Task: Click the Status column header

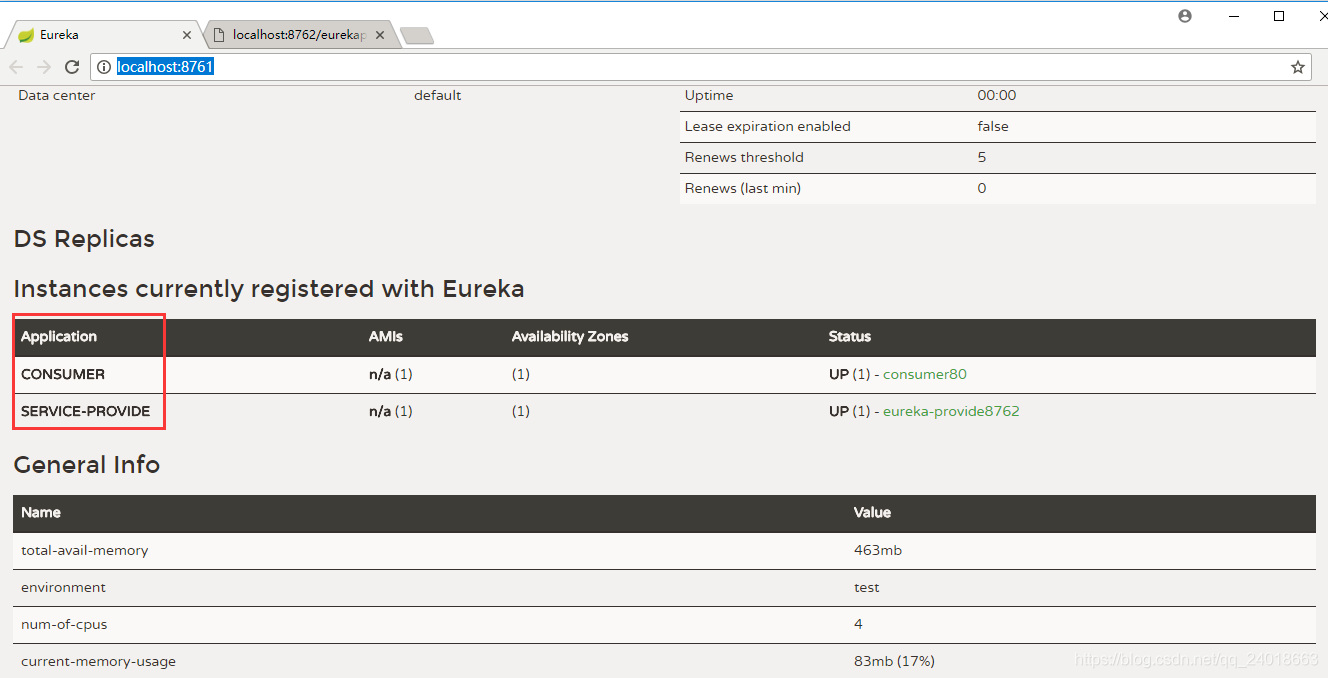Action: [x=850, y=336]
